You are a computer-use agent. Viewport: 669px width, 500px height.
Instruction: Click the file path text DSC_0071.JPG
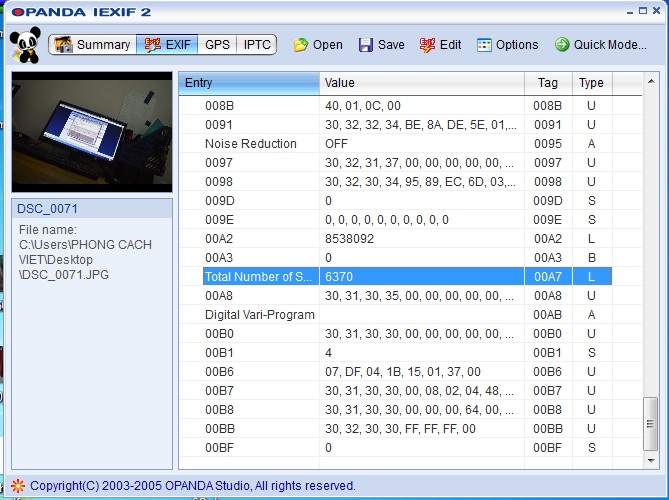pyautogui.click(x=66, y=275)
